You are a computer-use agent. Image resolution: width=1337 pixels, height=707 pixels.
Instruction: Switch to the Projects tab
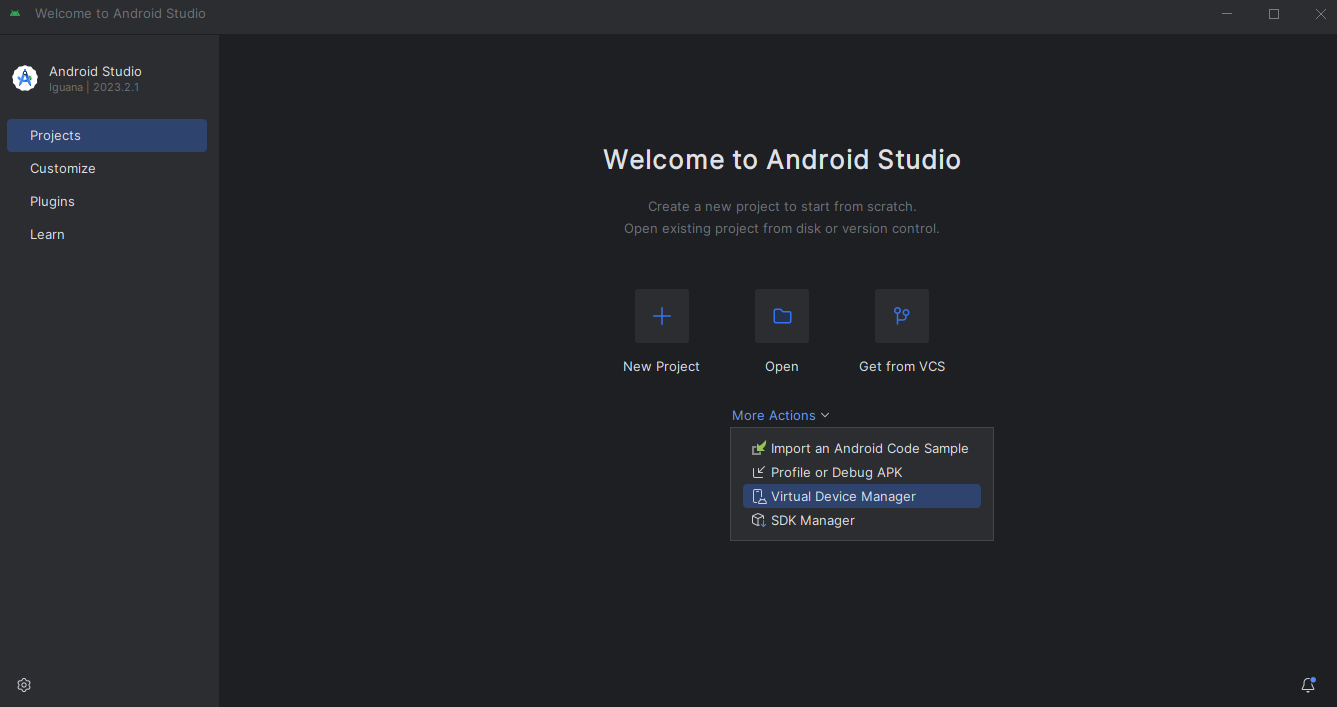tap(106, 135)
